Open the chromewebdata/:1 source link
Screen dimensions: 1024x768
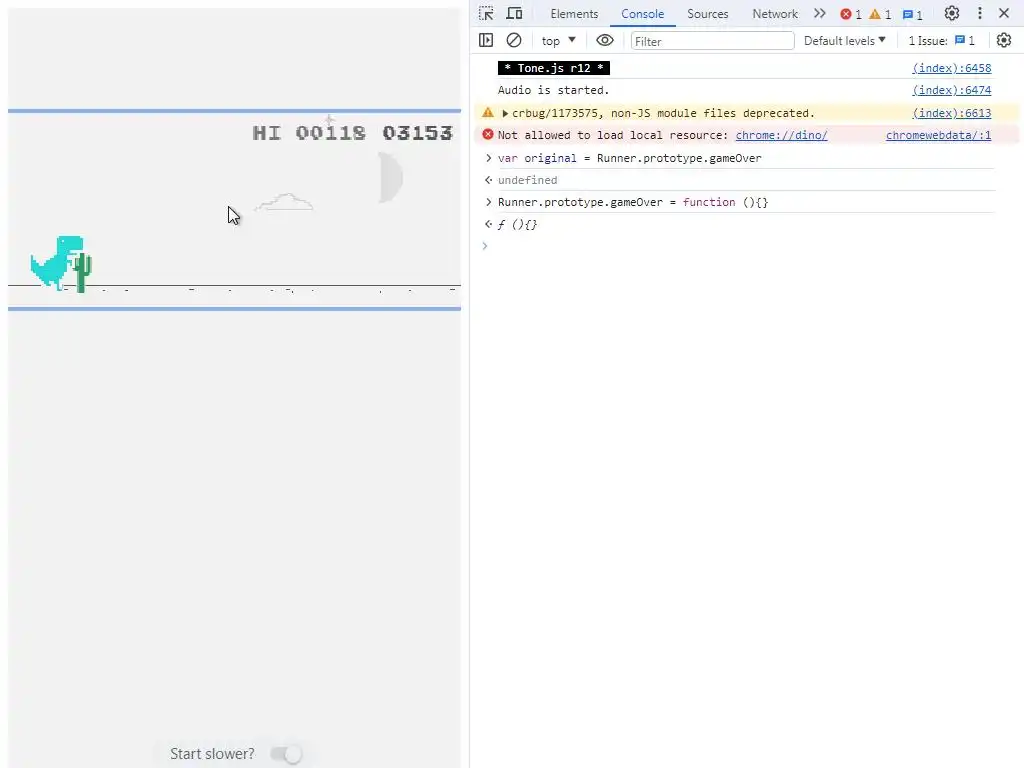click(x=938, y=135)
